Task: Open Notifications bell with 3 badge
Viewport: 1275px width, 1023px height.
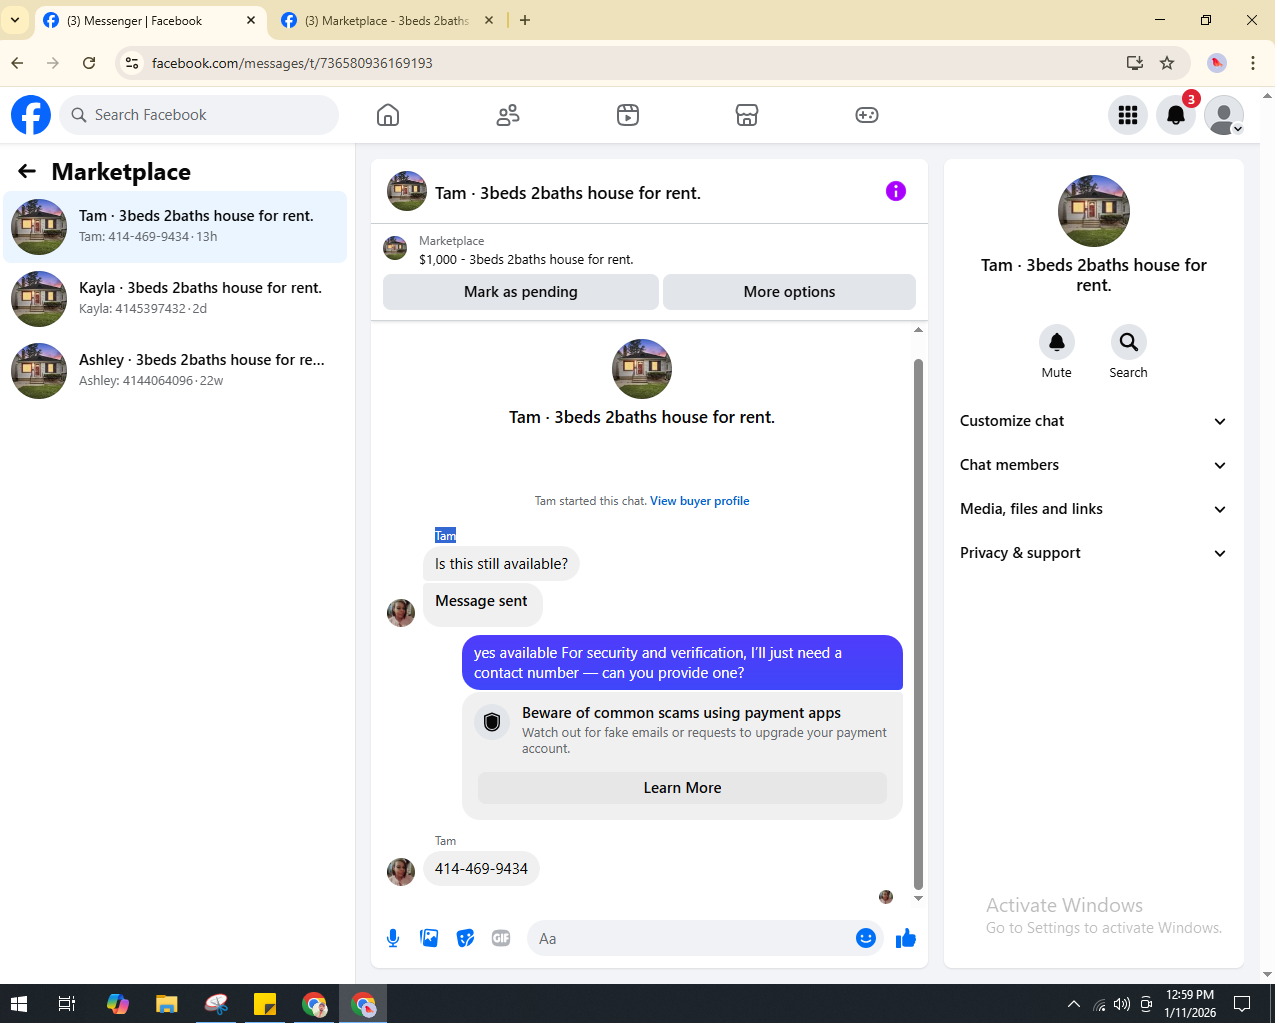Action: click(x=1176, y=115)
